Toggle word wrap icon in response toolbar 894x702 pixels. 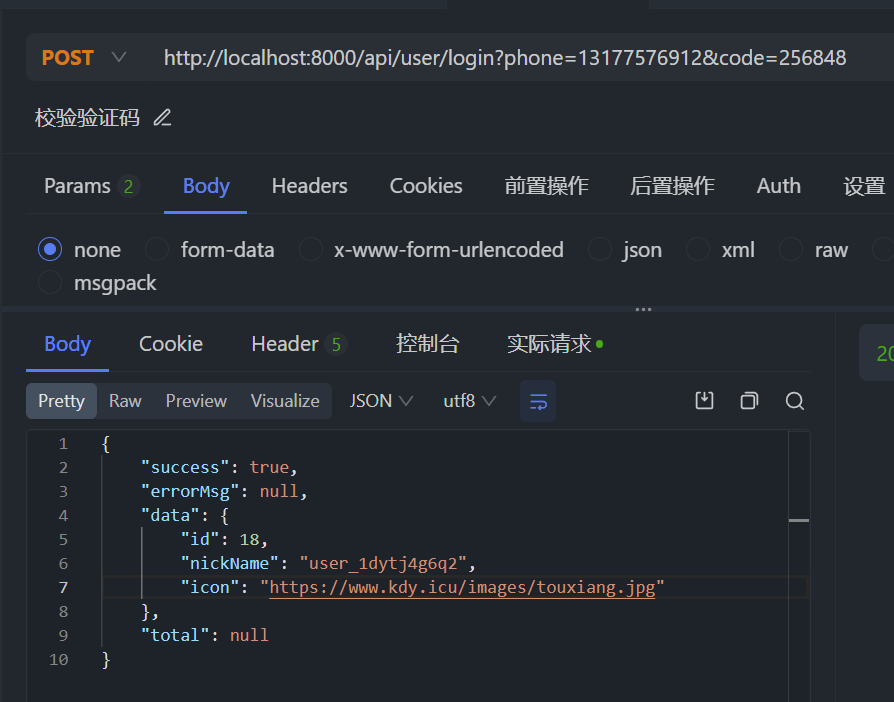point(538,401)
